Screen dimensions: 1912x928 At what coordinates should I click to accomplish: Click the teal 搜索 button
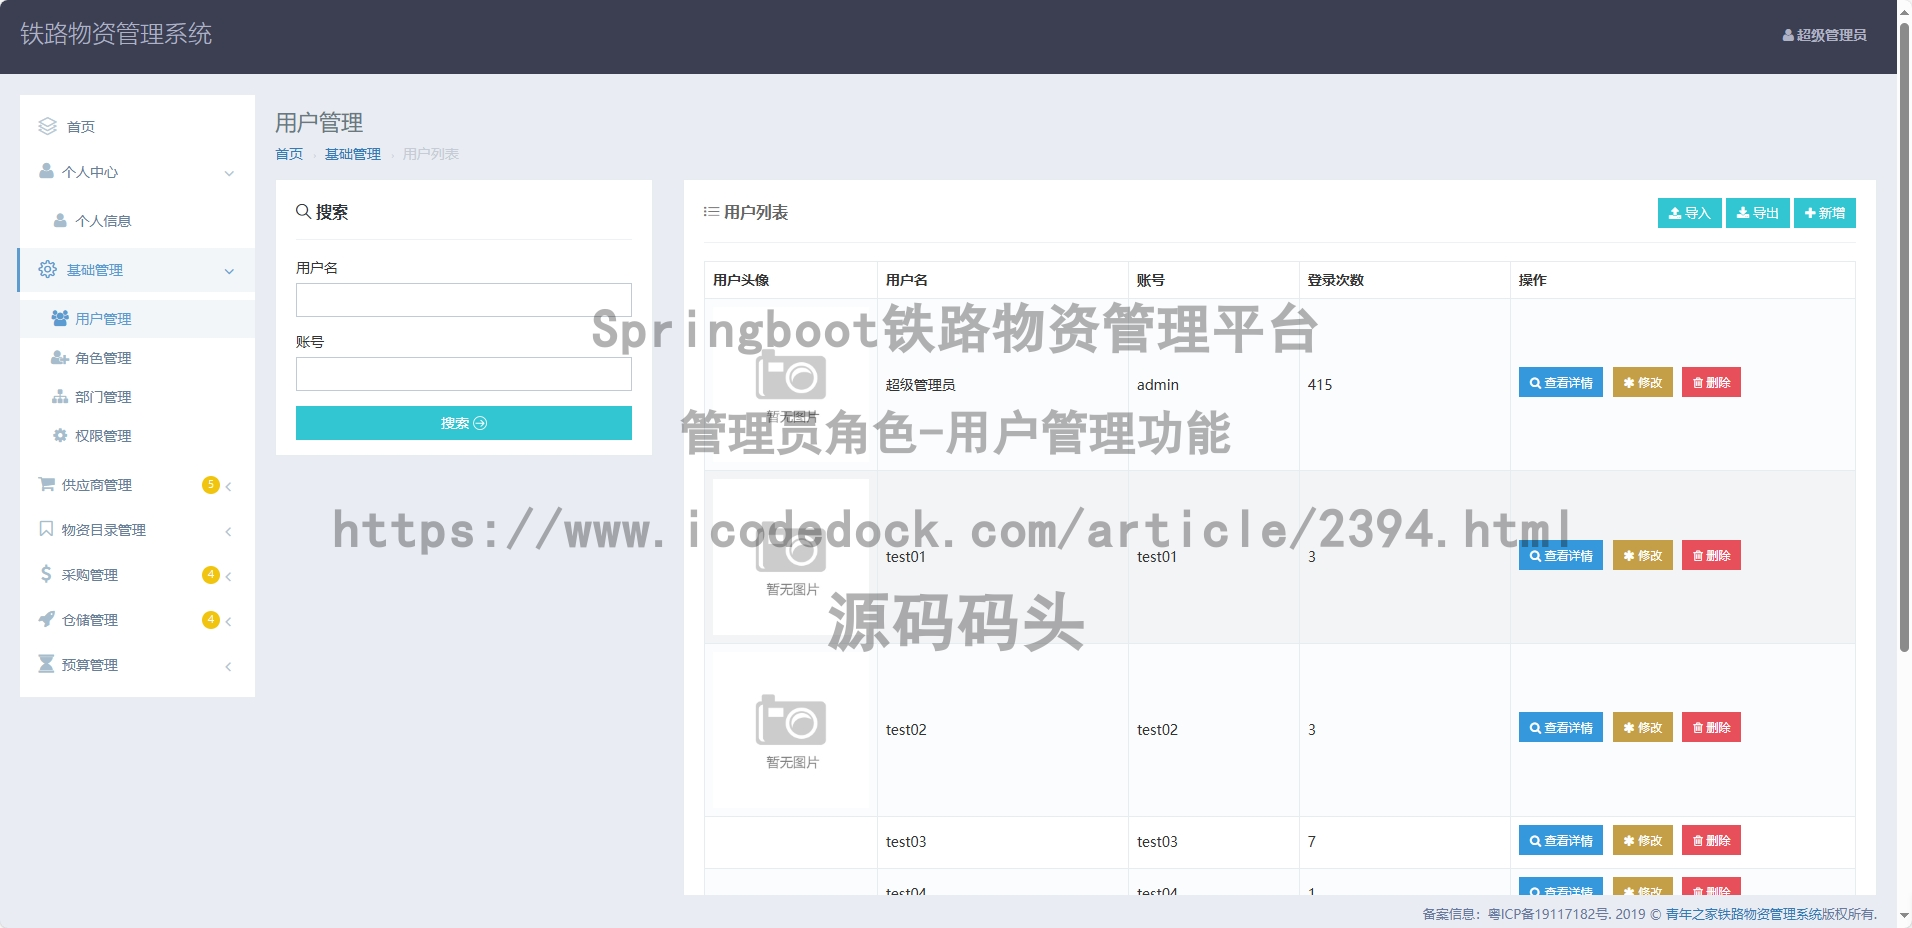(x=464, y=423)
